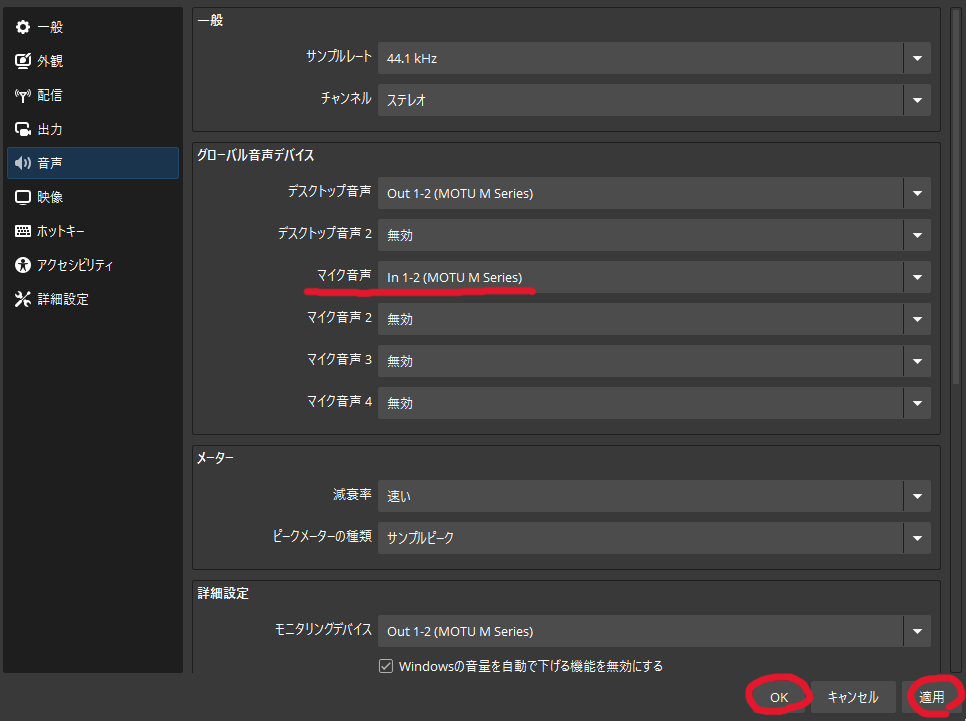
Task: Click the ホットキー keyboard icon
Action: (23, 231)
